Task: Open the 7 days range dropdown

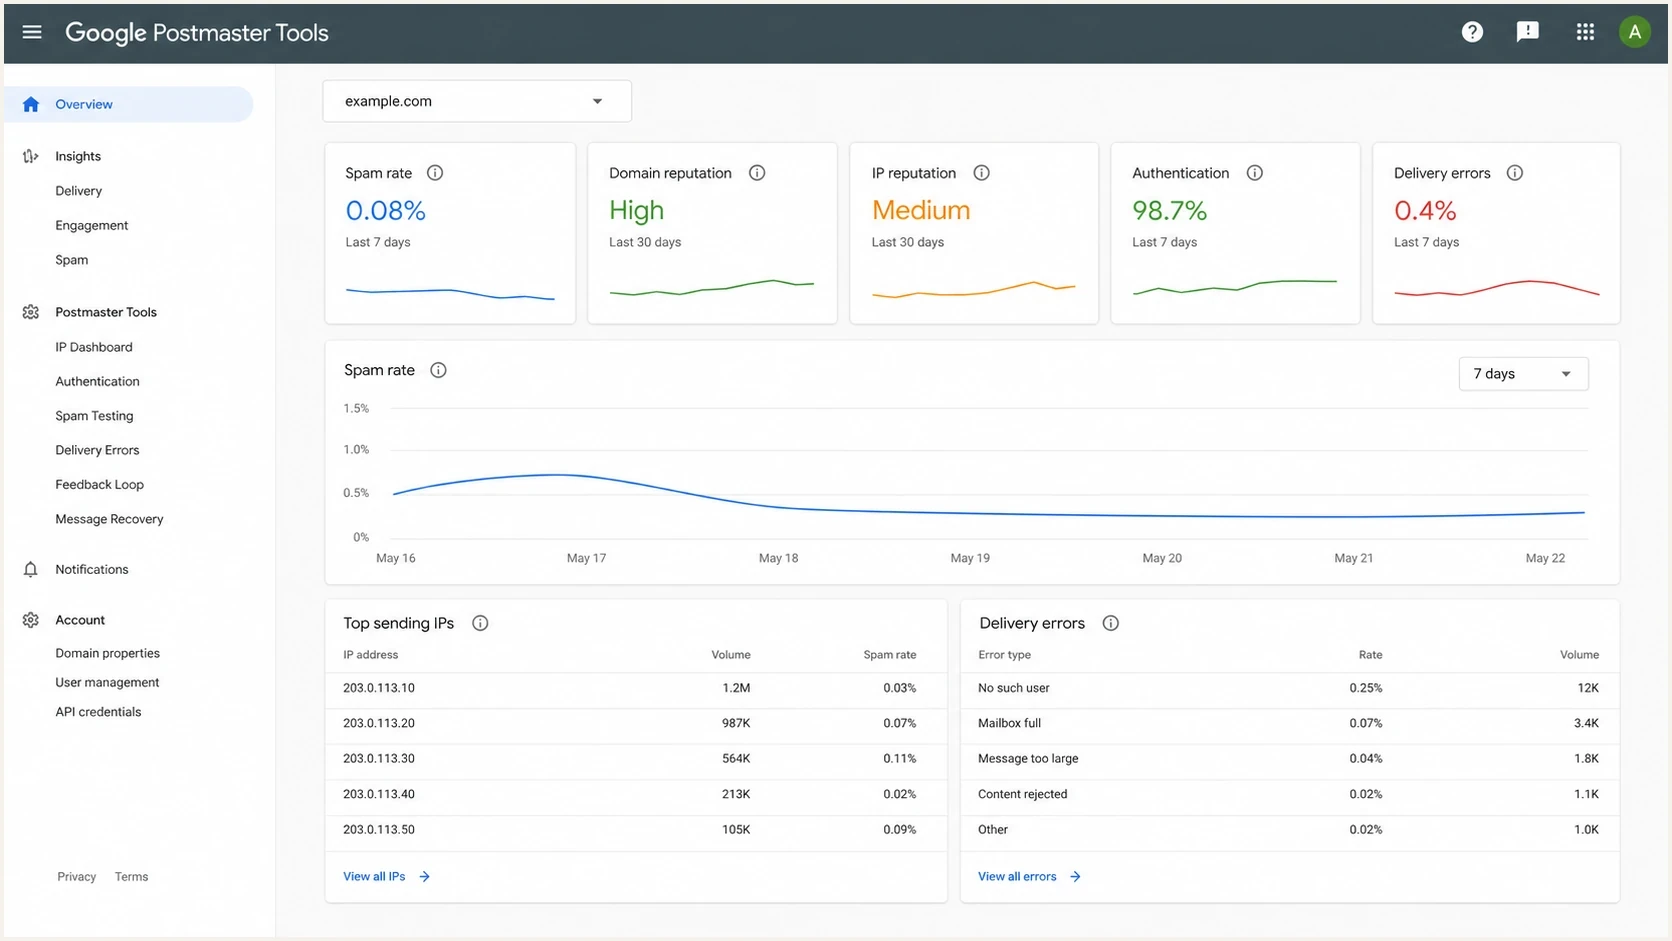Action: coord(1523,374)
